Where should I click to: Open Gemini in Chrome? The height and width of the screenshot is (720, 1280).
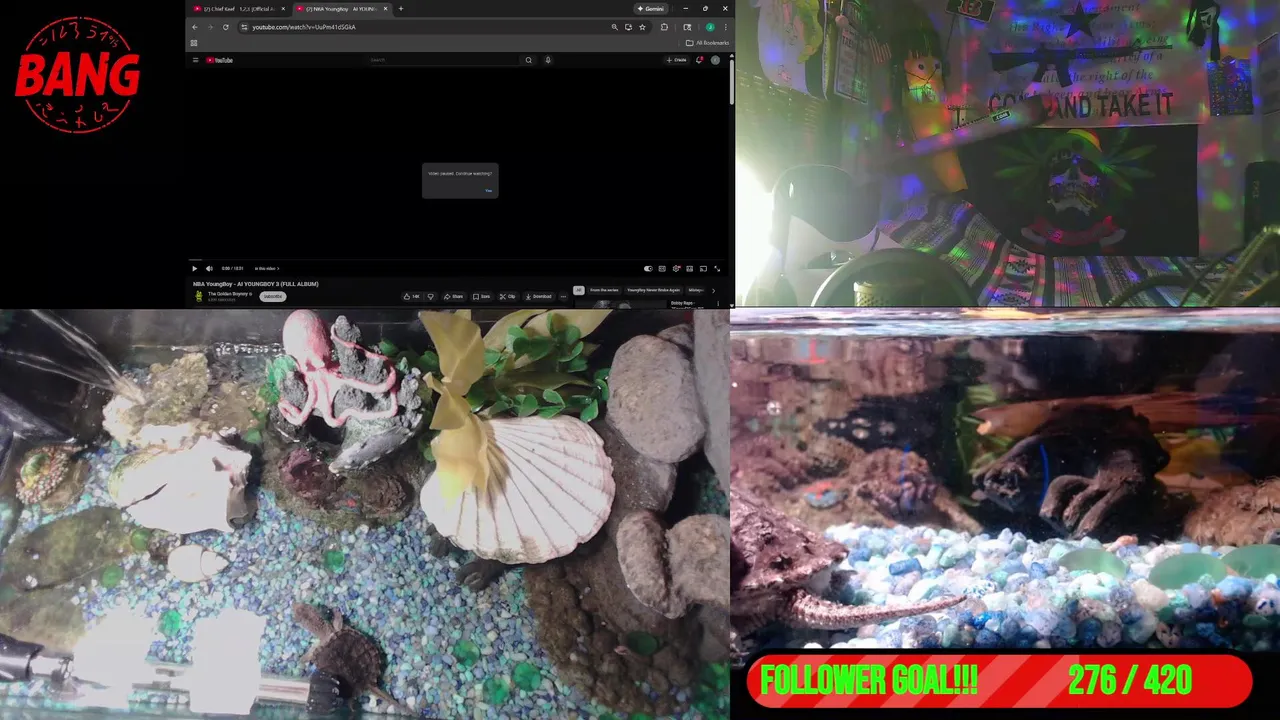tap(651, 9)
